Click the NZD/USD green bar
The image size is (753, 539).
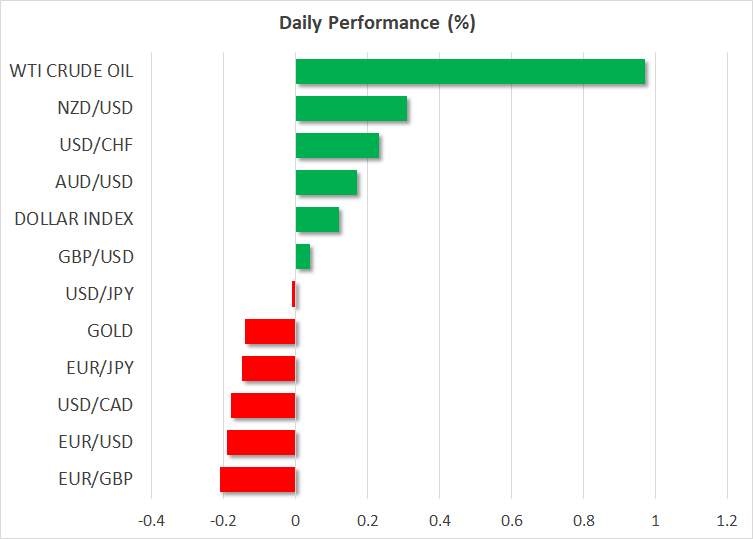pyautogui.click(x=351, y=109)
